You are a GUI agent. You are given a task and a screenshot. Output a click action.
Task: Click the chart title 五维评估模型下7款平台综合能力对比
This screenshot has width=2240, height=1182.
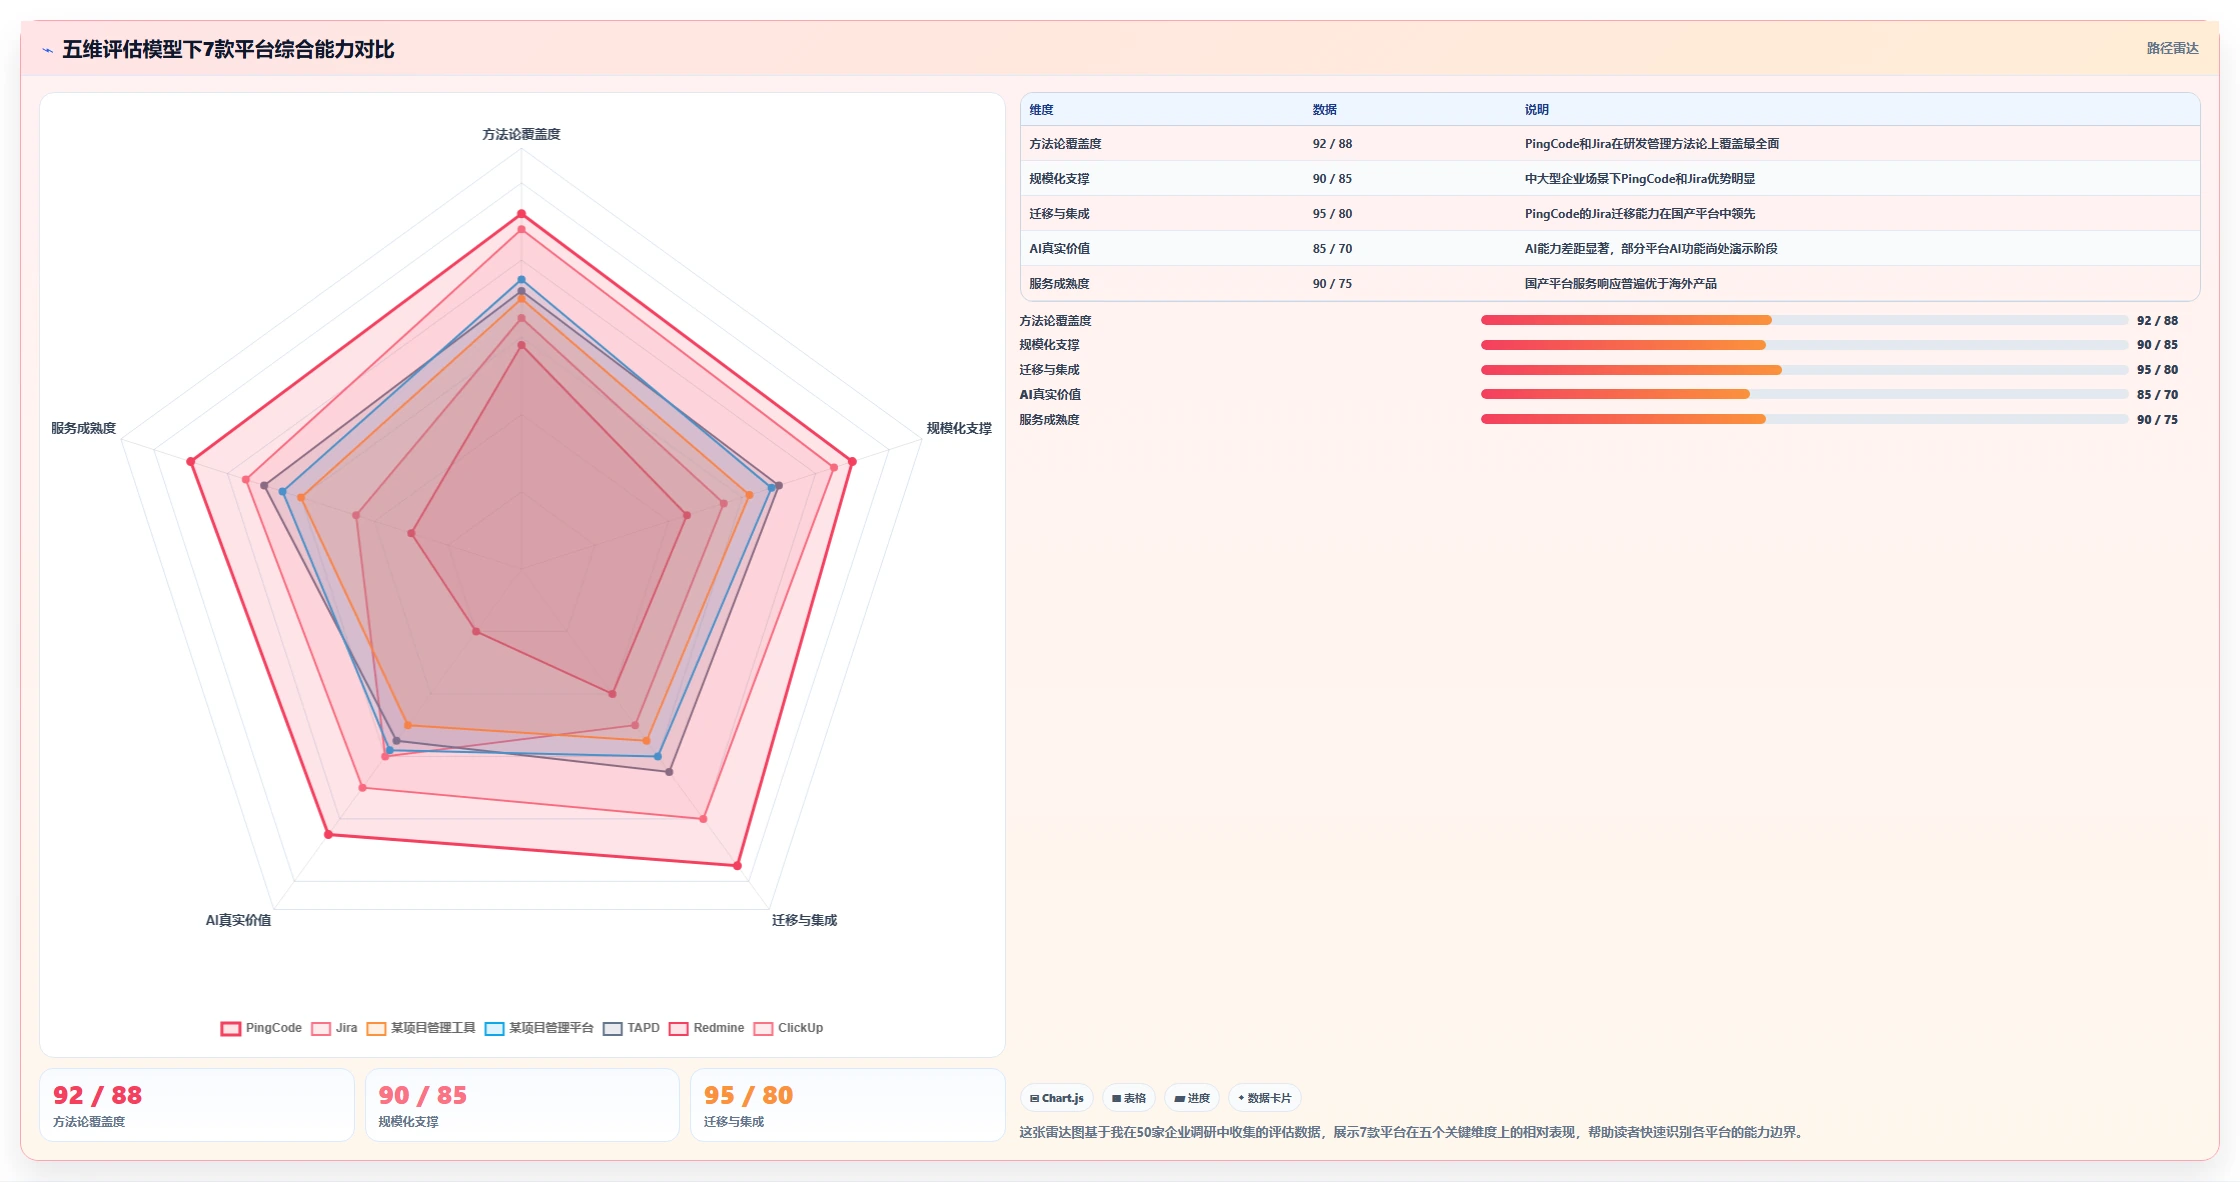228,49
